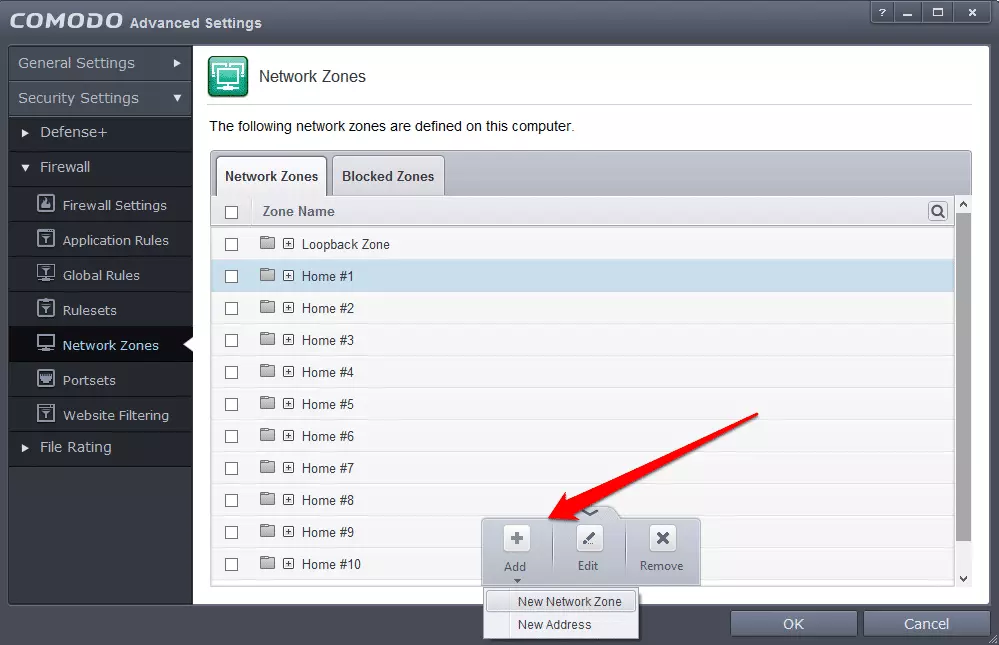
Task: Check the Loopback Zone checkbox
Action: pyautogui.click(x=231, y=244)
